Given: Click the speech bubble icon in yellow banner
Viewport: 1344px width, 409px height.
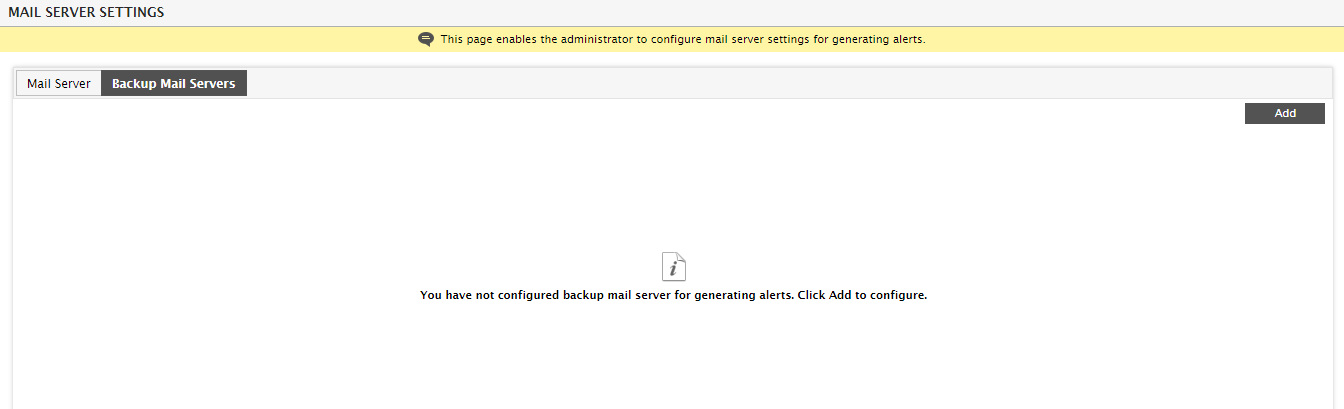Looking at the screenshot, I should click(x=426, y=39).
